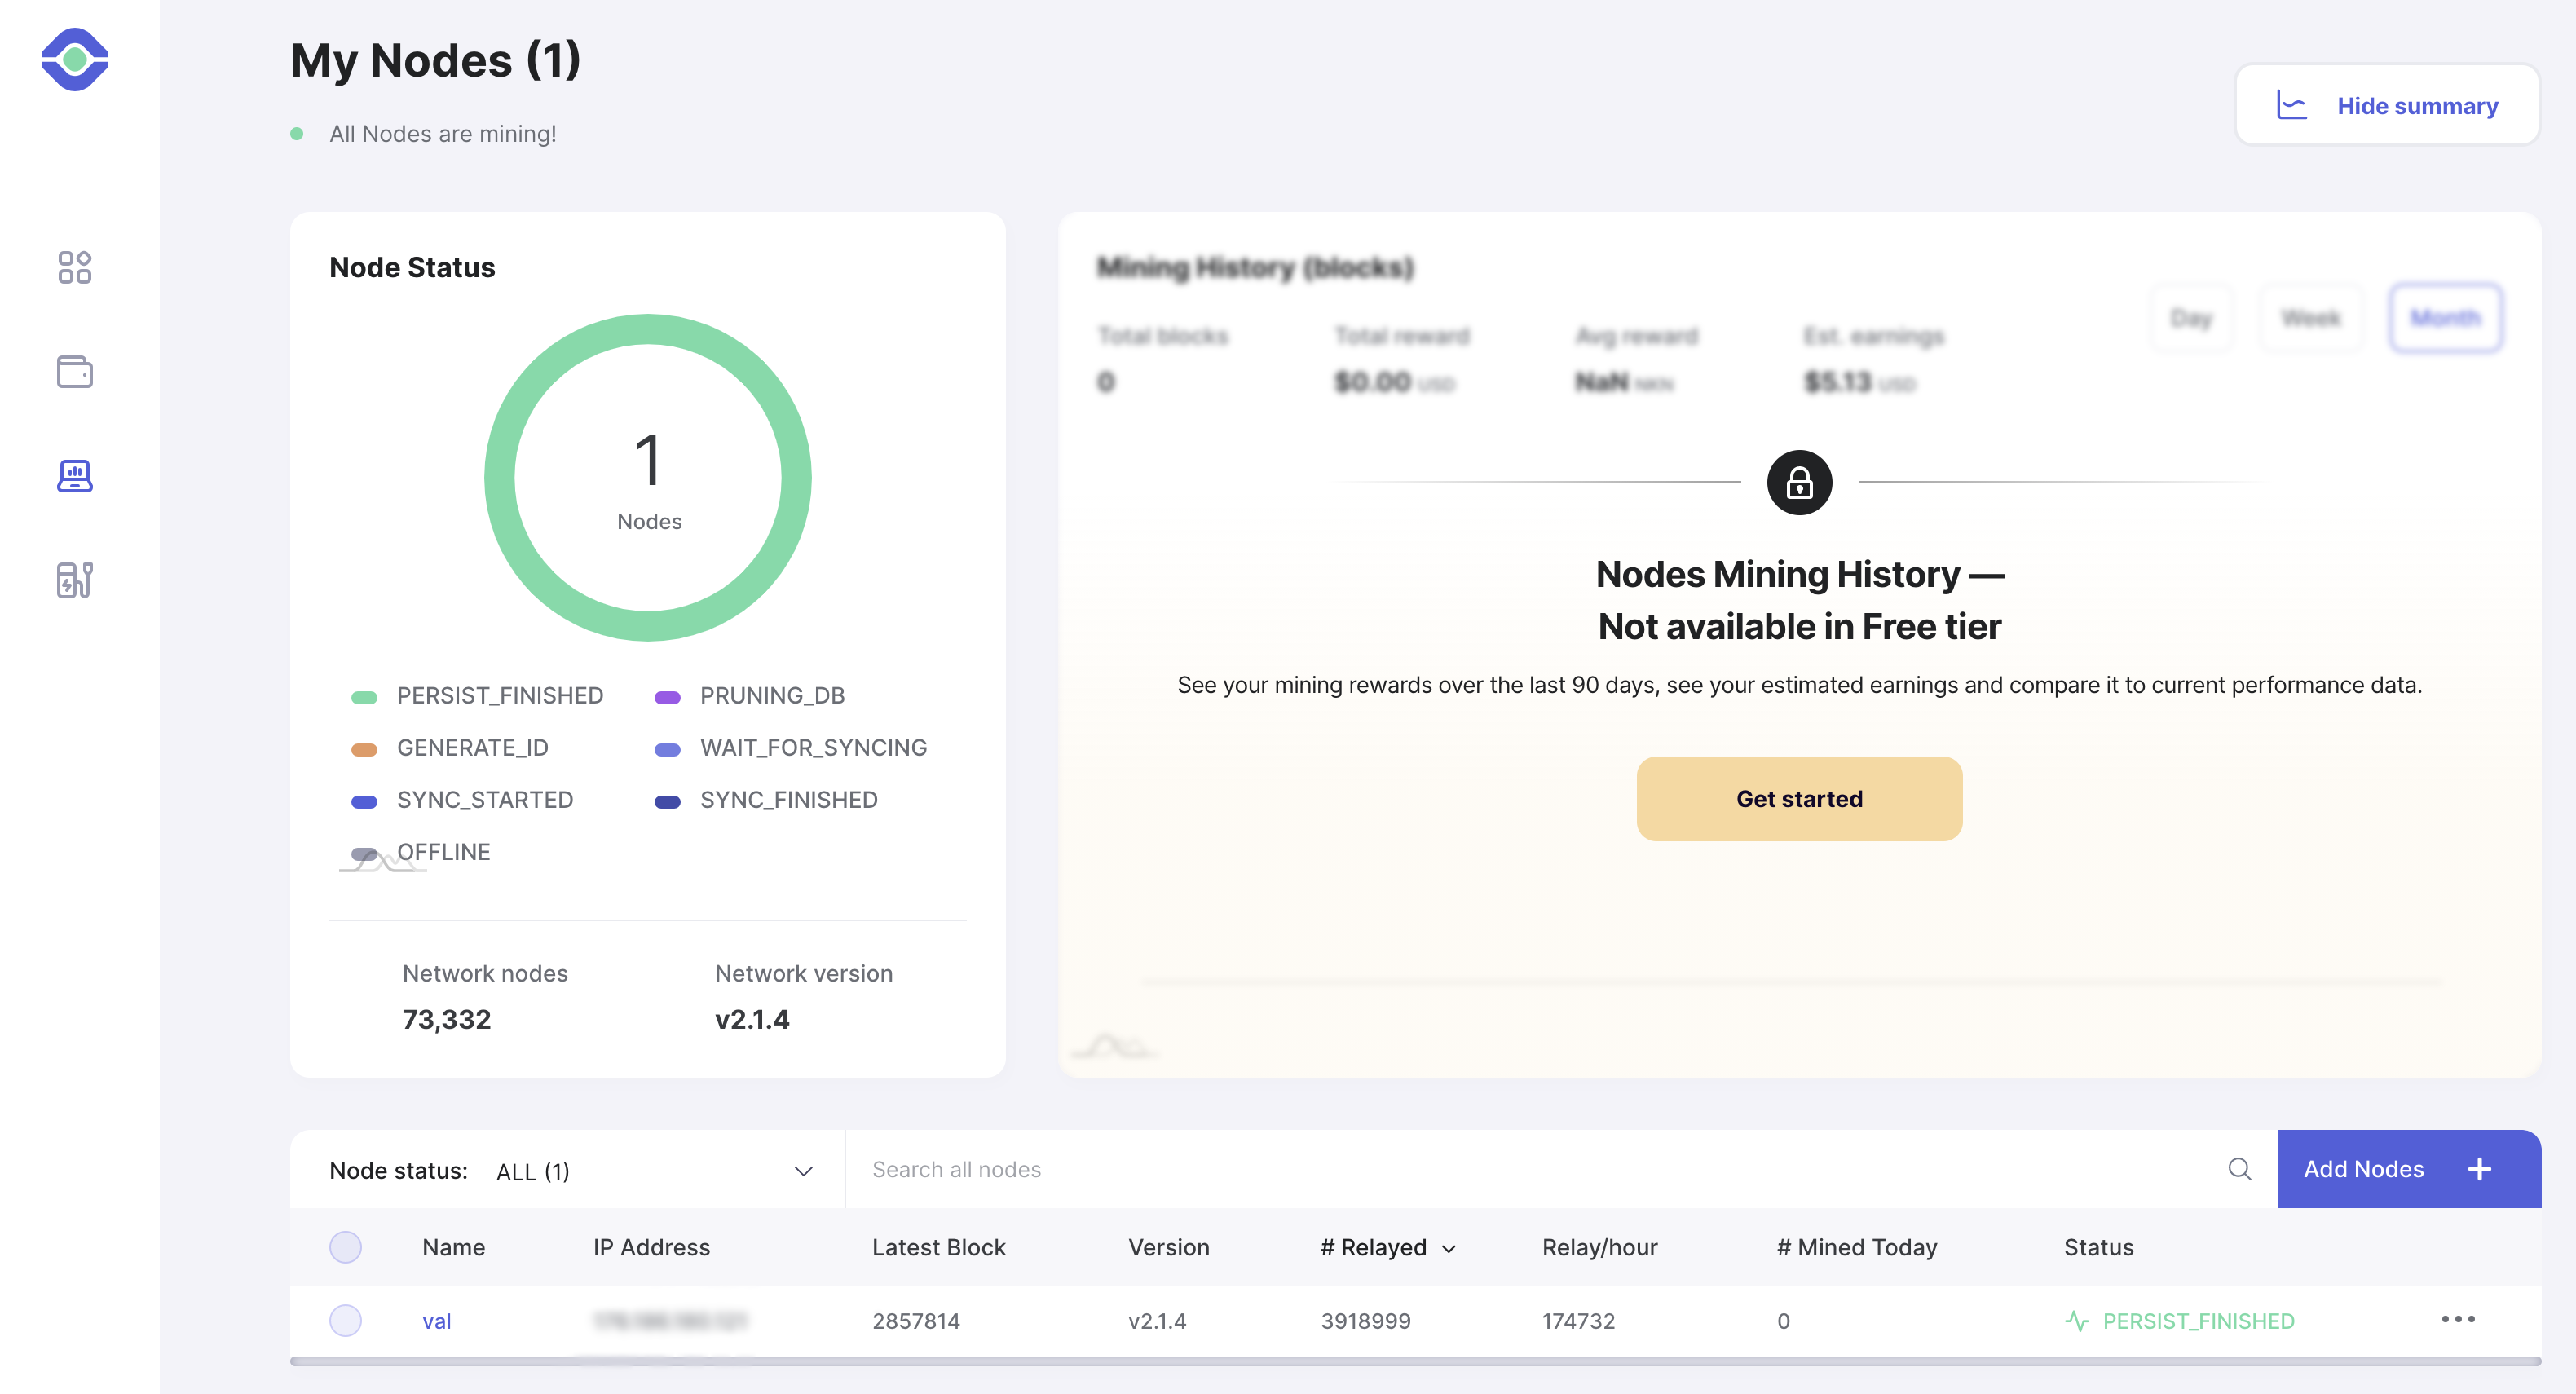Viewport: 2576px width, 1394px height.
Task: Open the dashboard grid icon in sidebar
Action: (74, 268)
